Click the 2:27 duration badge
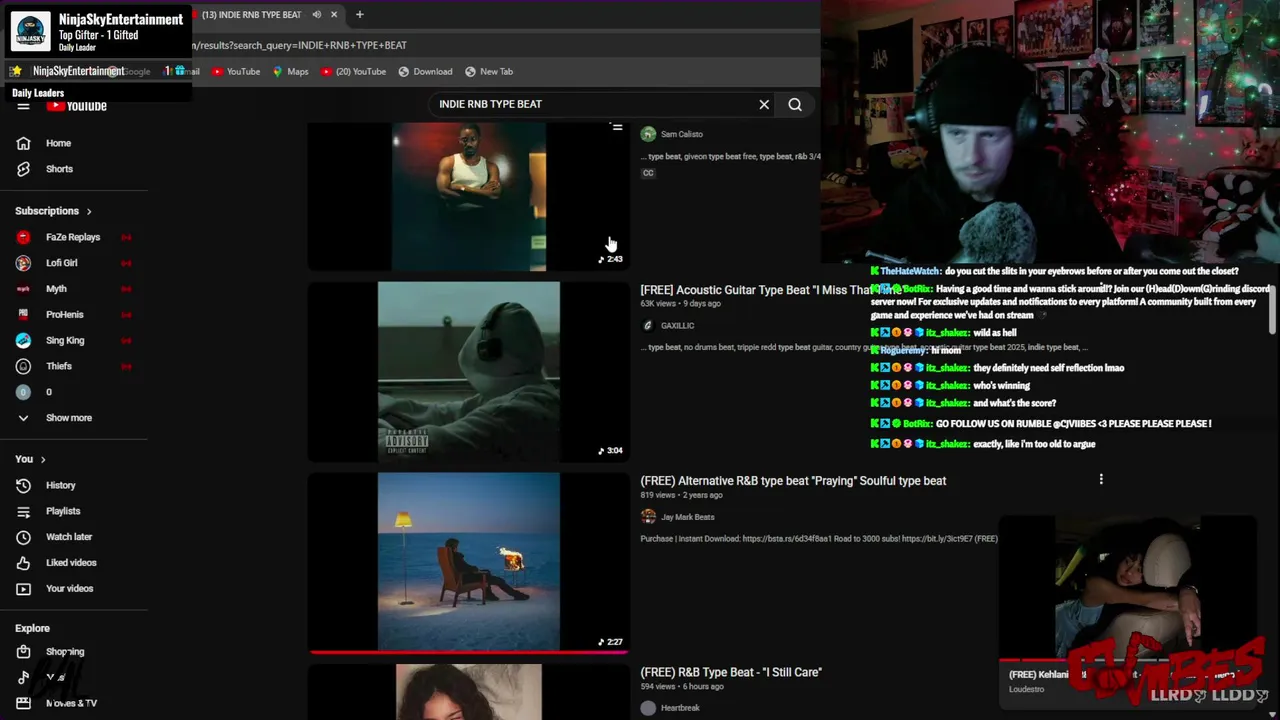Viewport: 1280px width, 720px height. (611, 642)
